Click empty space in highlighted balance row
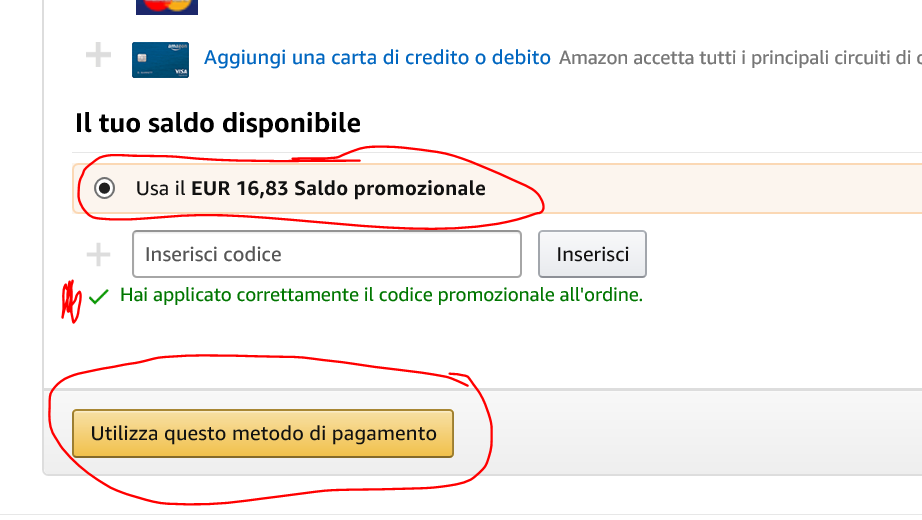Viewport: 922px width, 520px height. coord(720,188)
